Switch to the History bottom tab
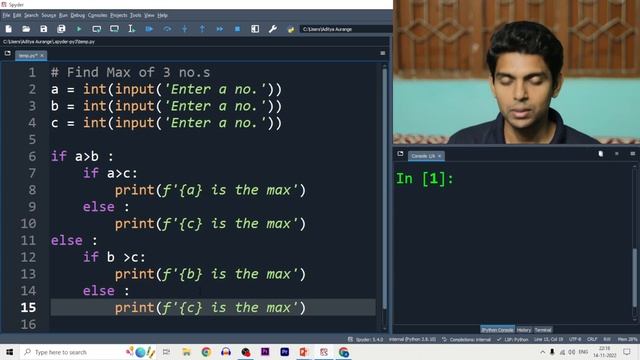Image resolution: width=640 pixels, height=360 pixels. click(524, 330)
